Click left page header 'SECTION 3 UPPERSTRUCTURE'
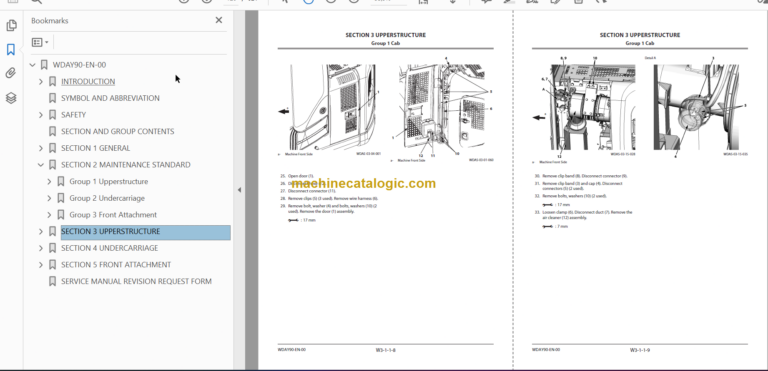The height and width of the screenshot is (371, 768). 385,35
